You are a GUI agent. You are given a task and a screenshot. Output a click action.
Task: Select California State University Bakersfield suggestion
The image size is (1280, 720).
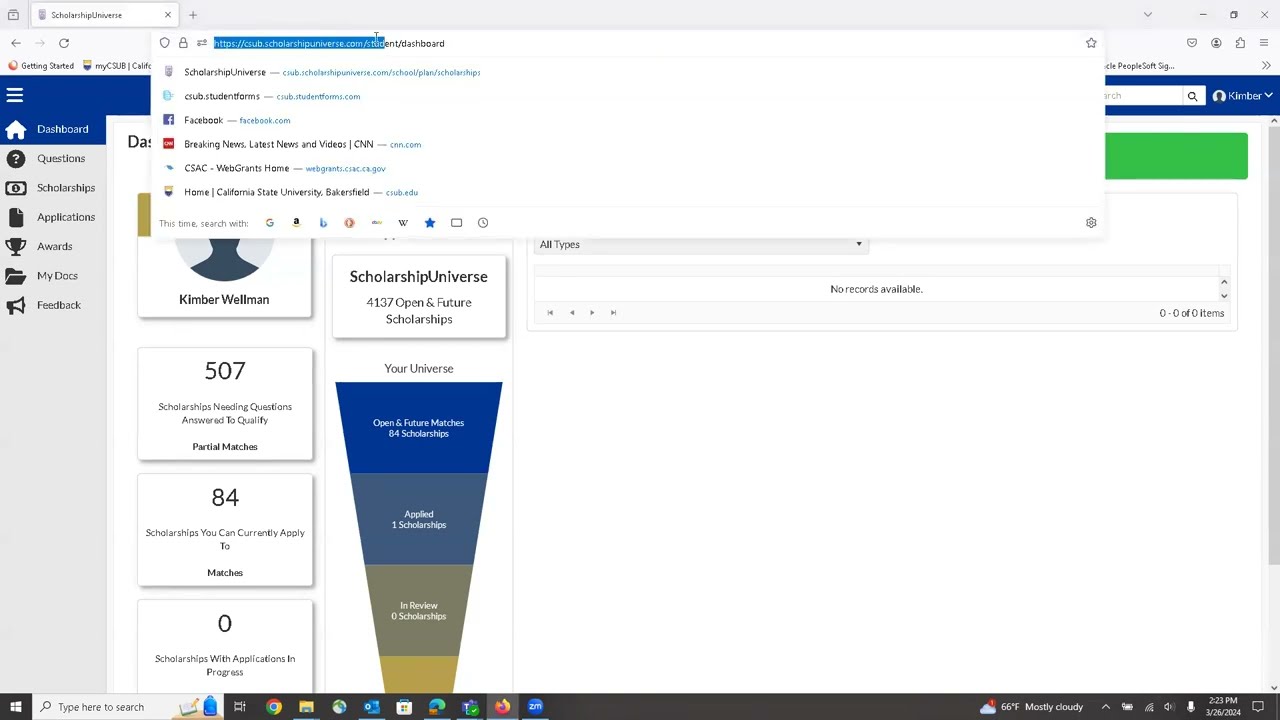point(628,192)
